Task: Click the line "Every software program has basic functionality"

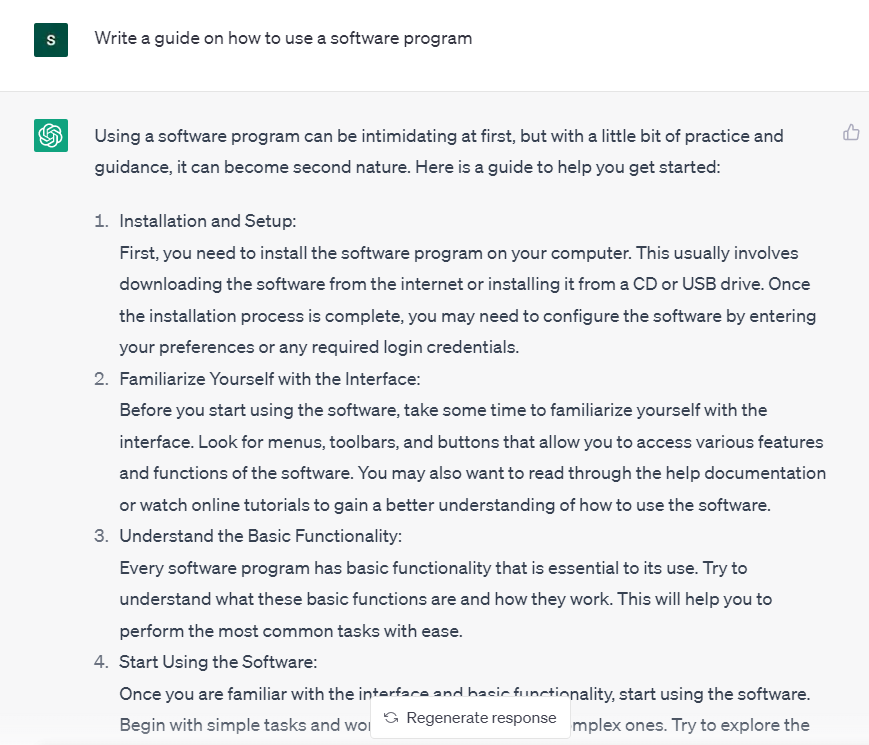Action: 433,568
